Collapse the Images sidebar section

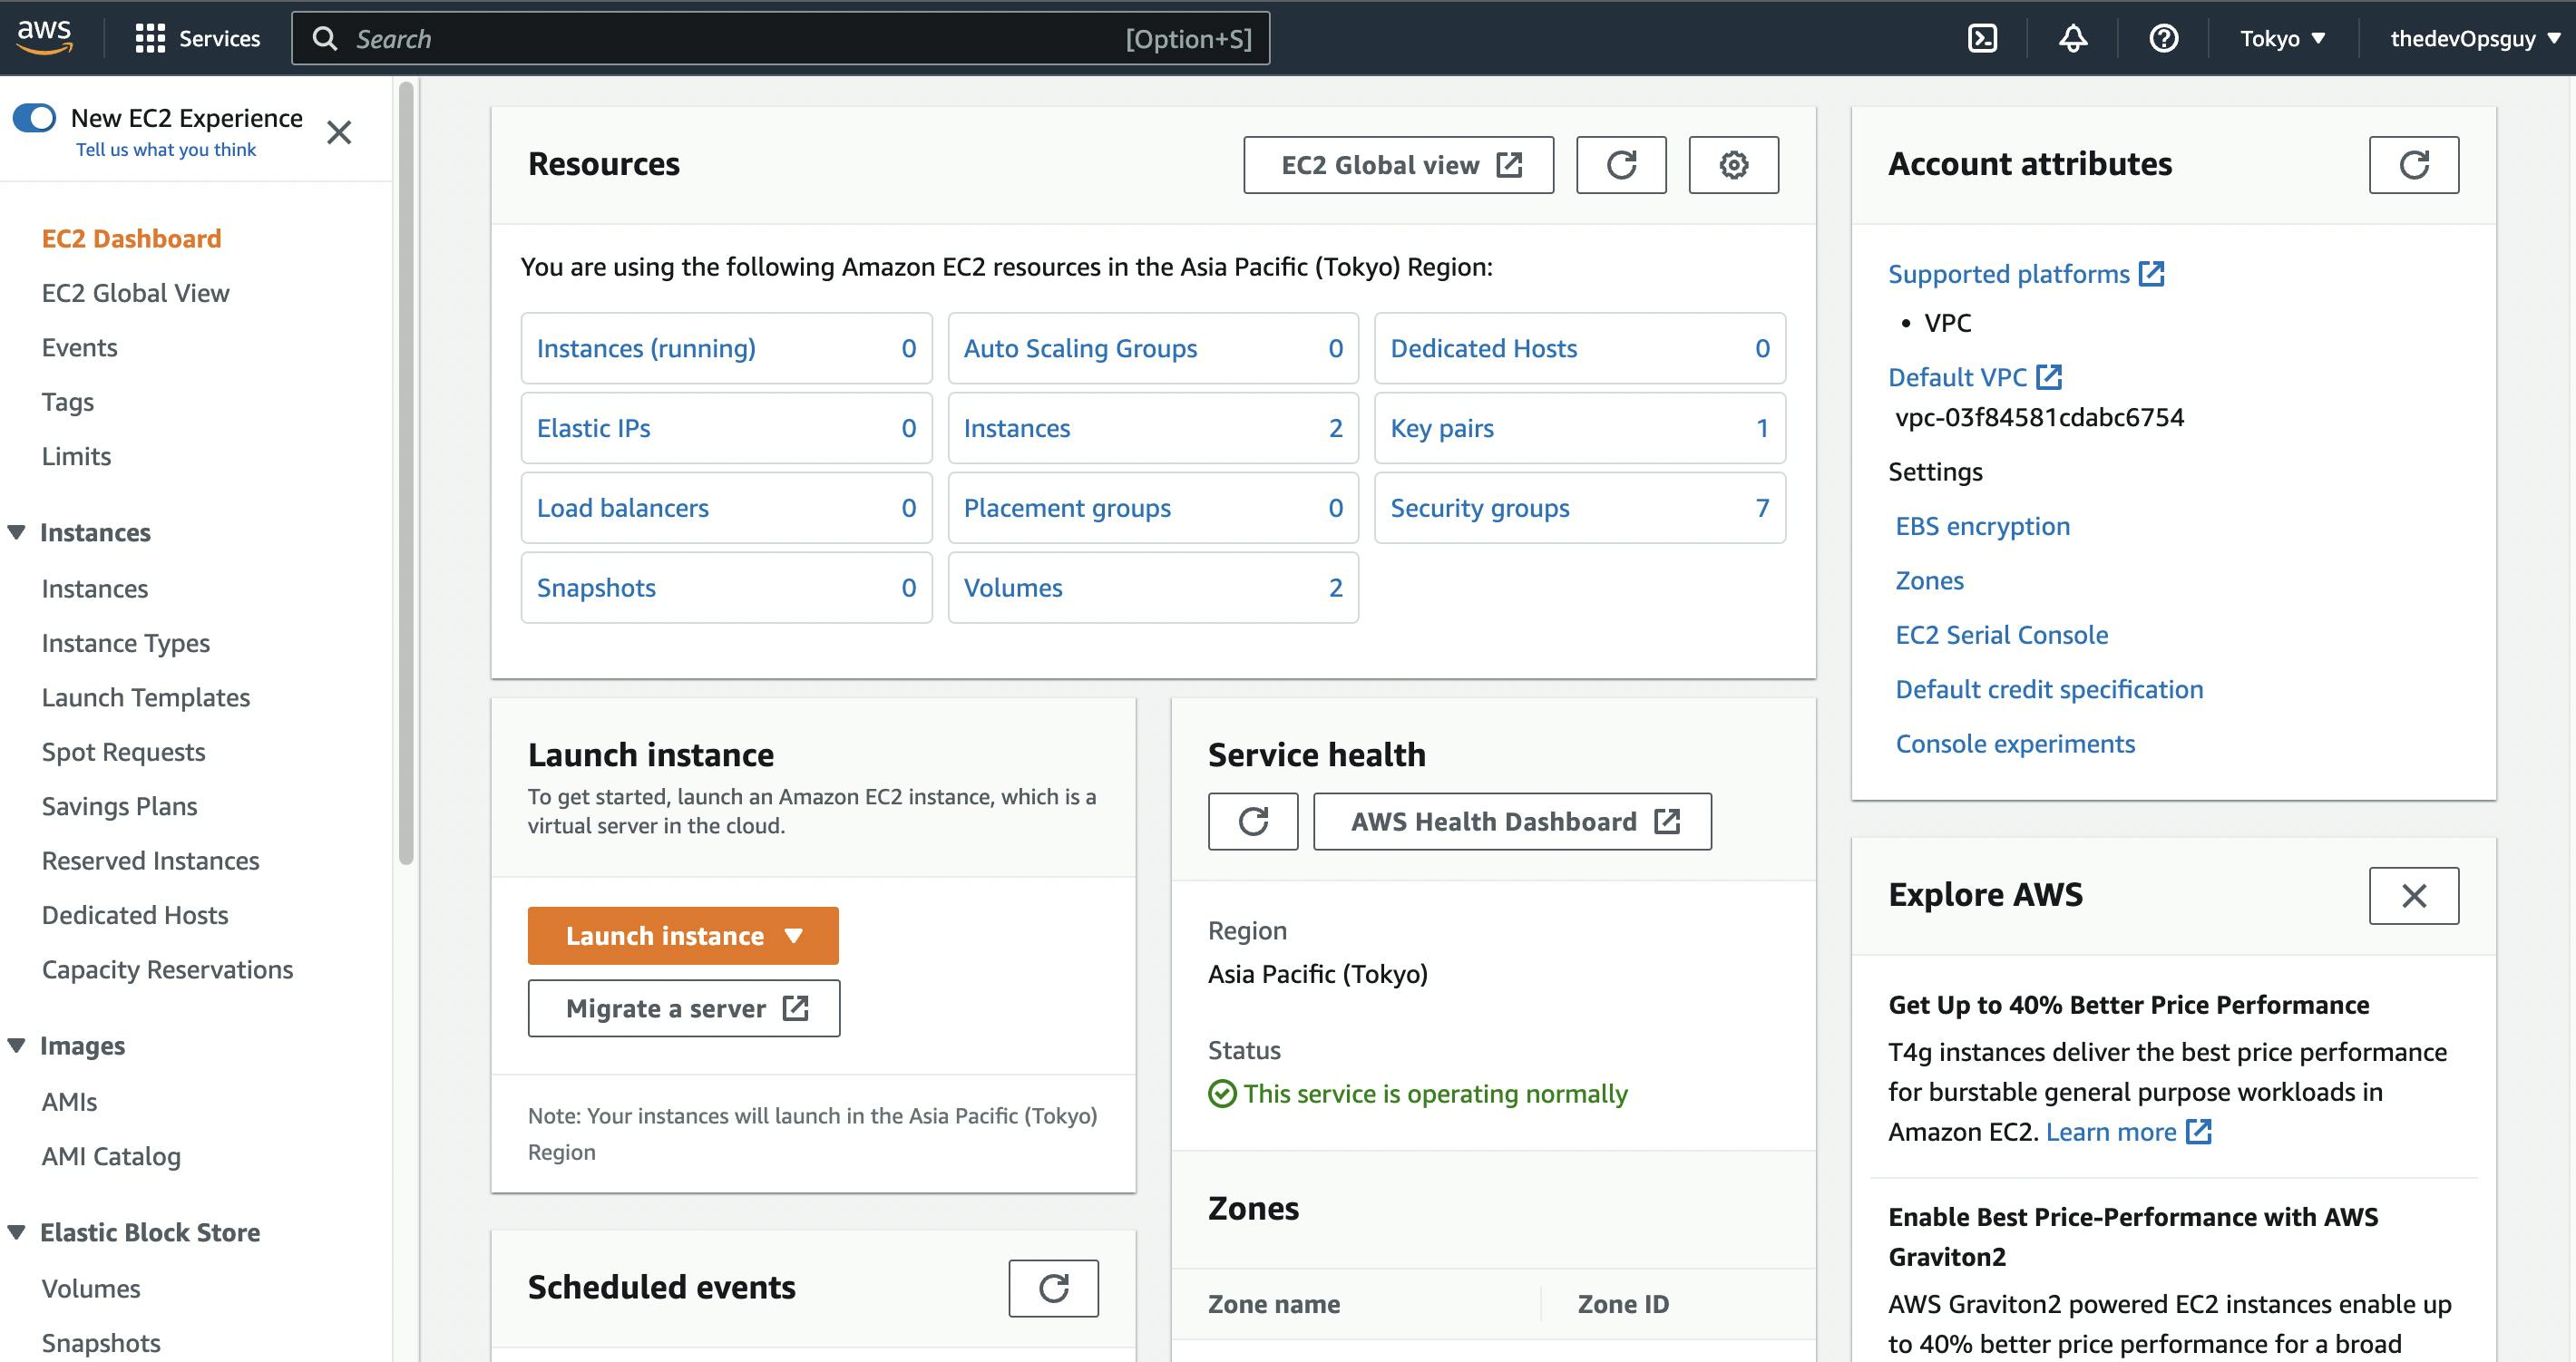tap(17, 1045)
